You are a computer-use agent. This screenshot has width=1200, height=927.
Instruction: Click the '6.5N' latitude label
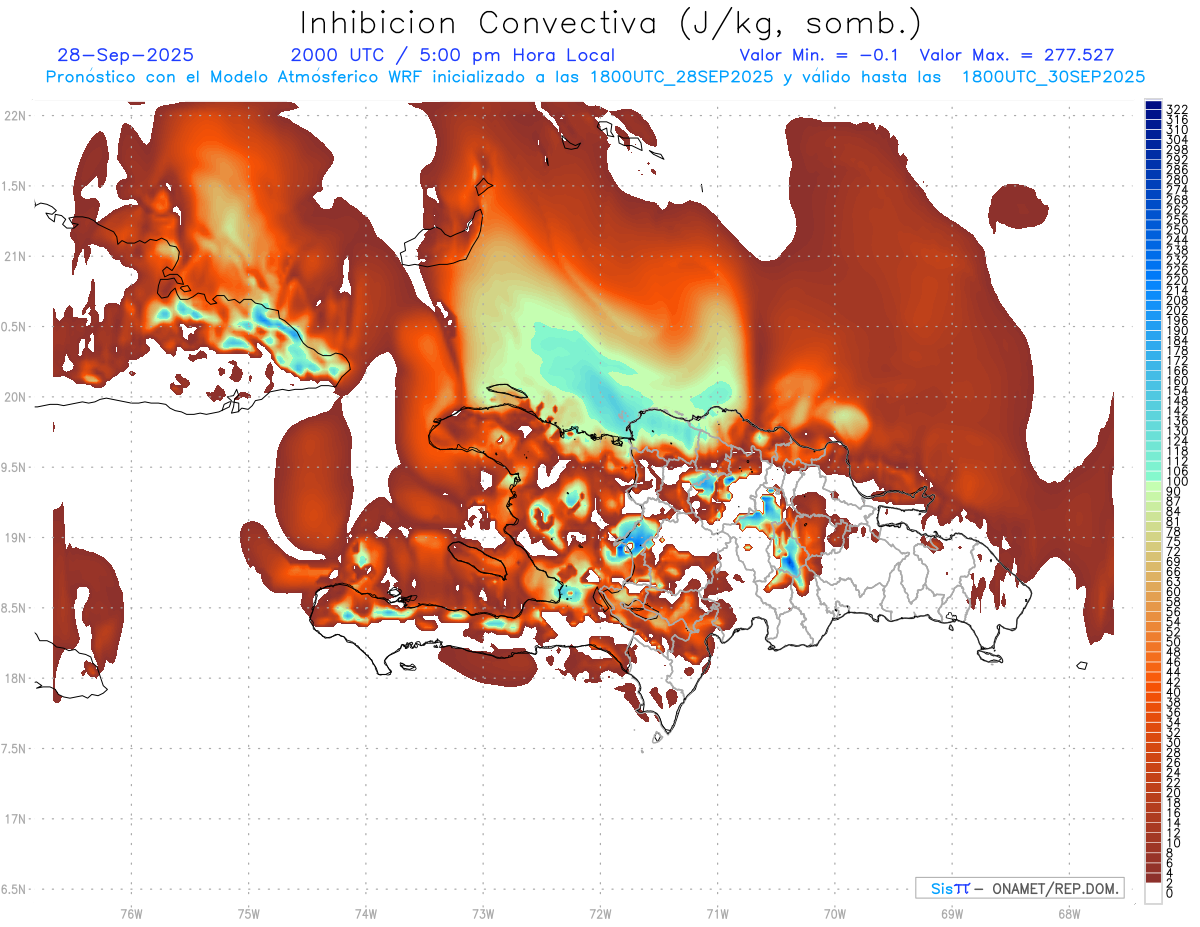tap(14, 890)
